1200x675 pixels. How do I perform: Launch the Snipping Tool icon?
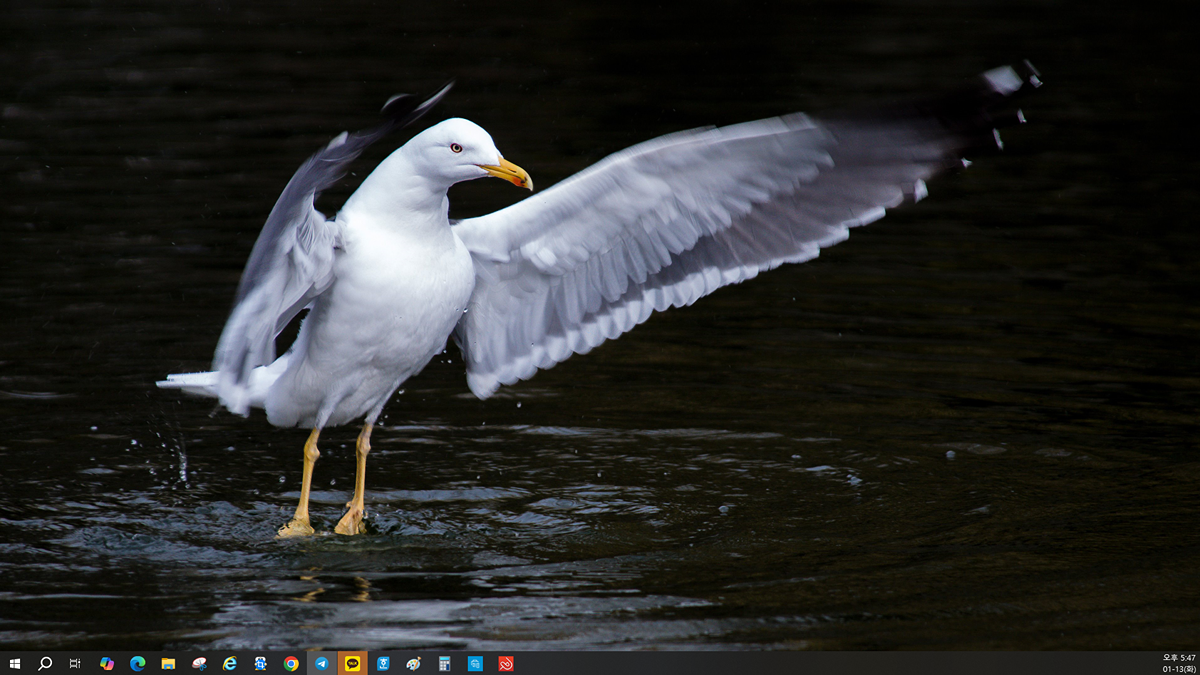(x=199, y=663)
